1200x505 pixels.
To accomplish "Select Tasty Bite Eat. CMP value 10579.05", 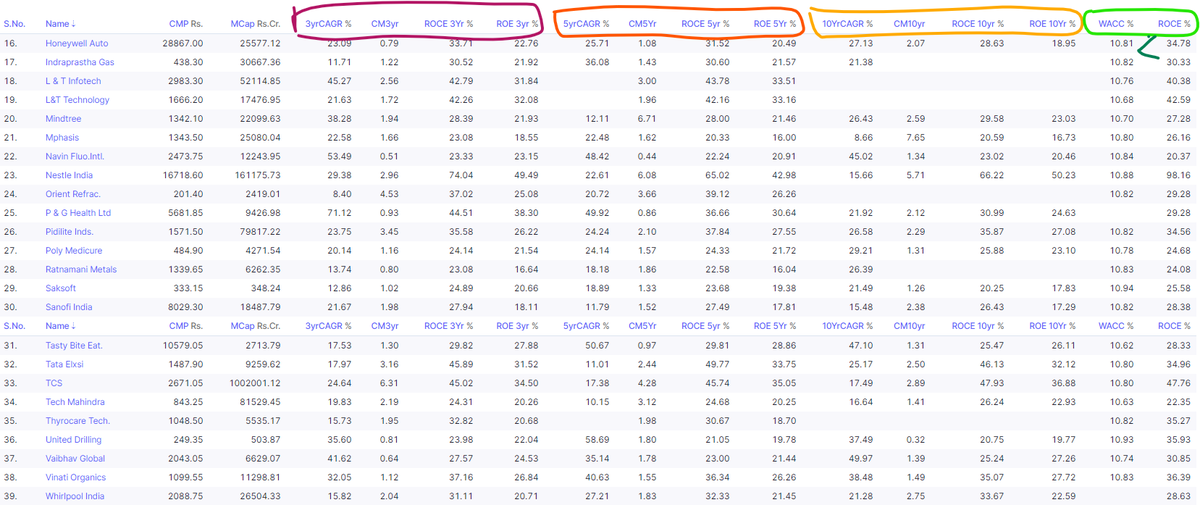I will pos(184,346).
